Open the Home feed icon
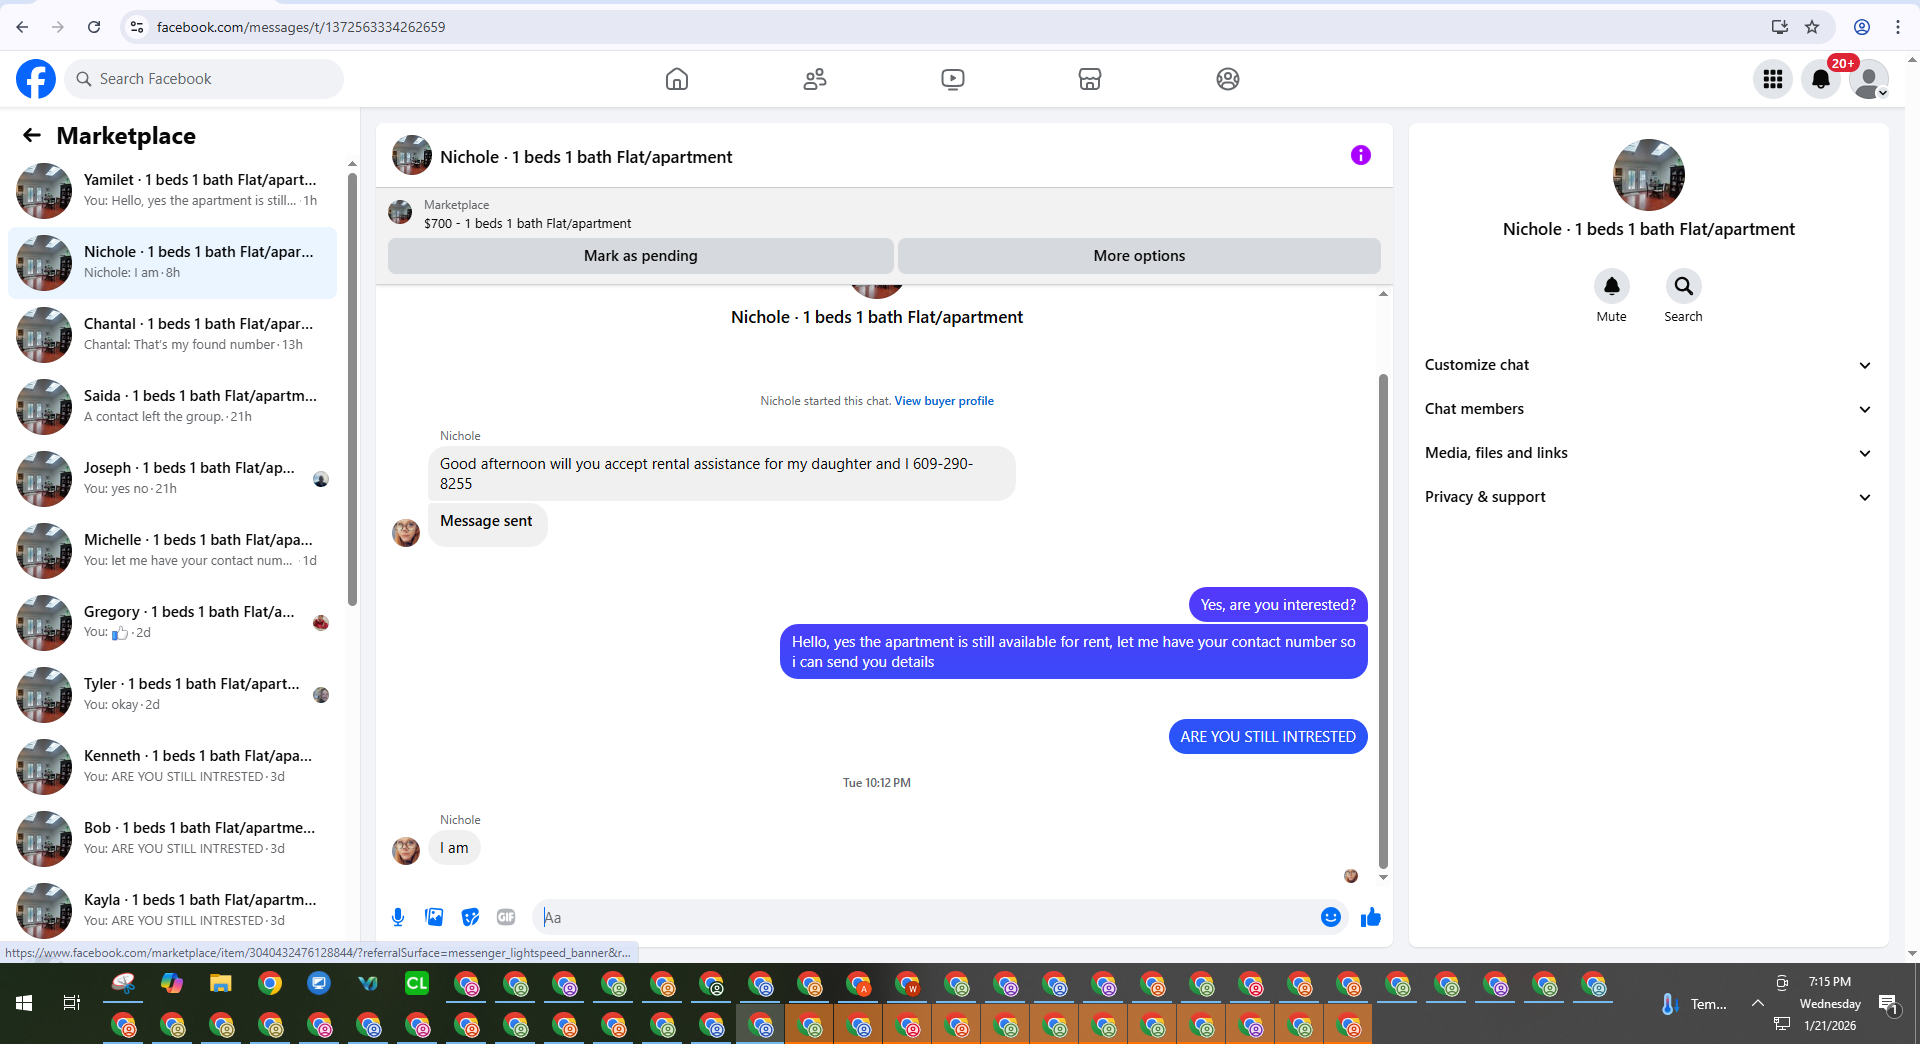The height and width of the screenshot is (1044, 1920). click(x=677, y=79)
